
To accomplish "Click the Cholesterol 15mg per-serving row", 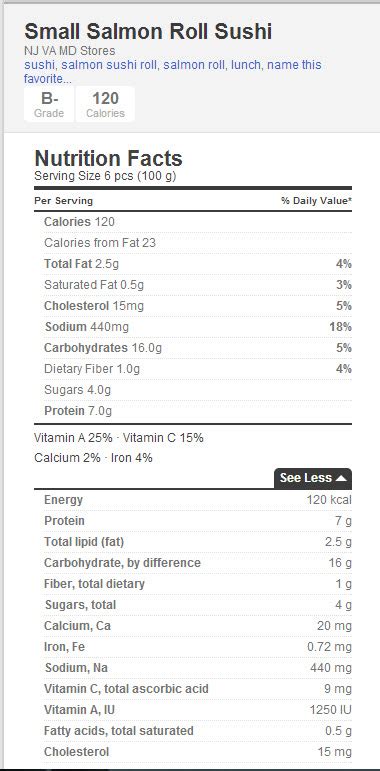I will (193, 306).
